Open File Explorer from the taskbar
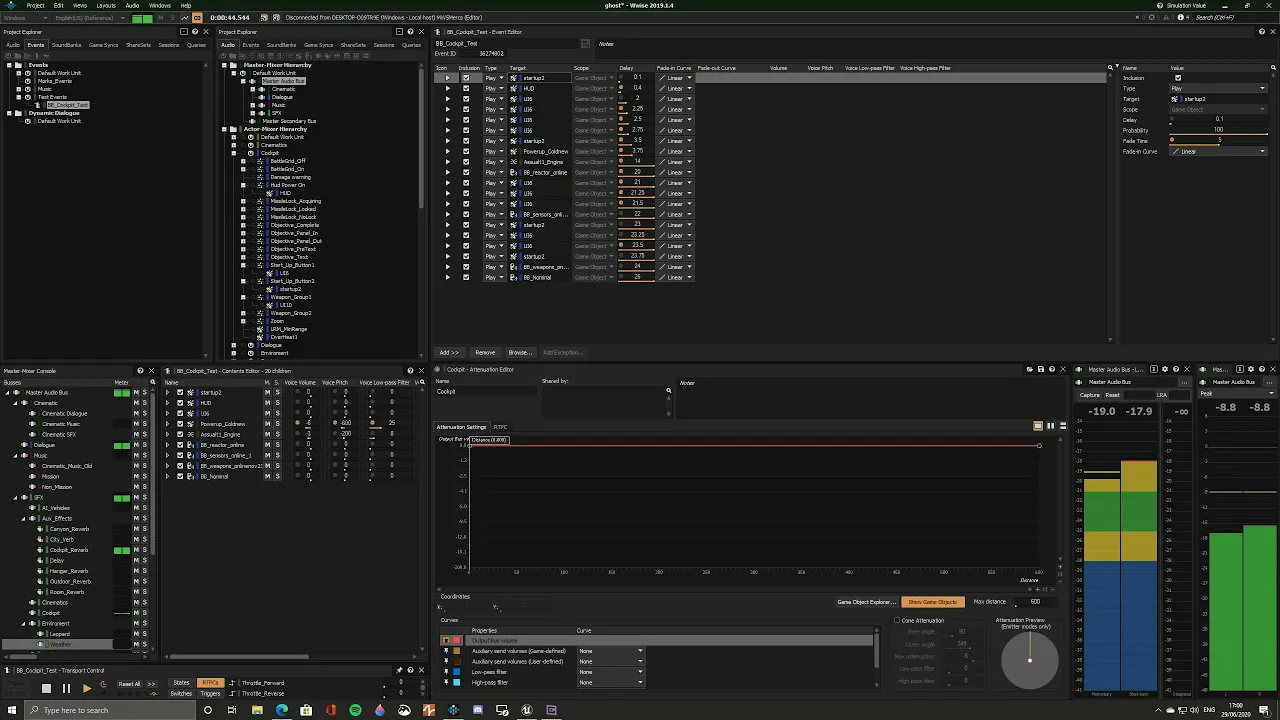Viewport: 1280px width, 720px height. coord(257,710)
